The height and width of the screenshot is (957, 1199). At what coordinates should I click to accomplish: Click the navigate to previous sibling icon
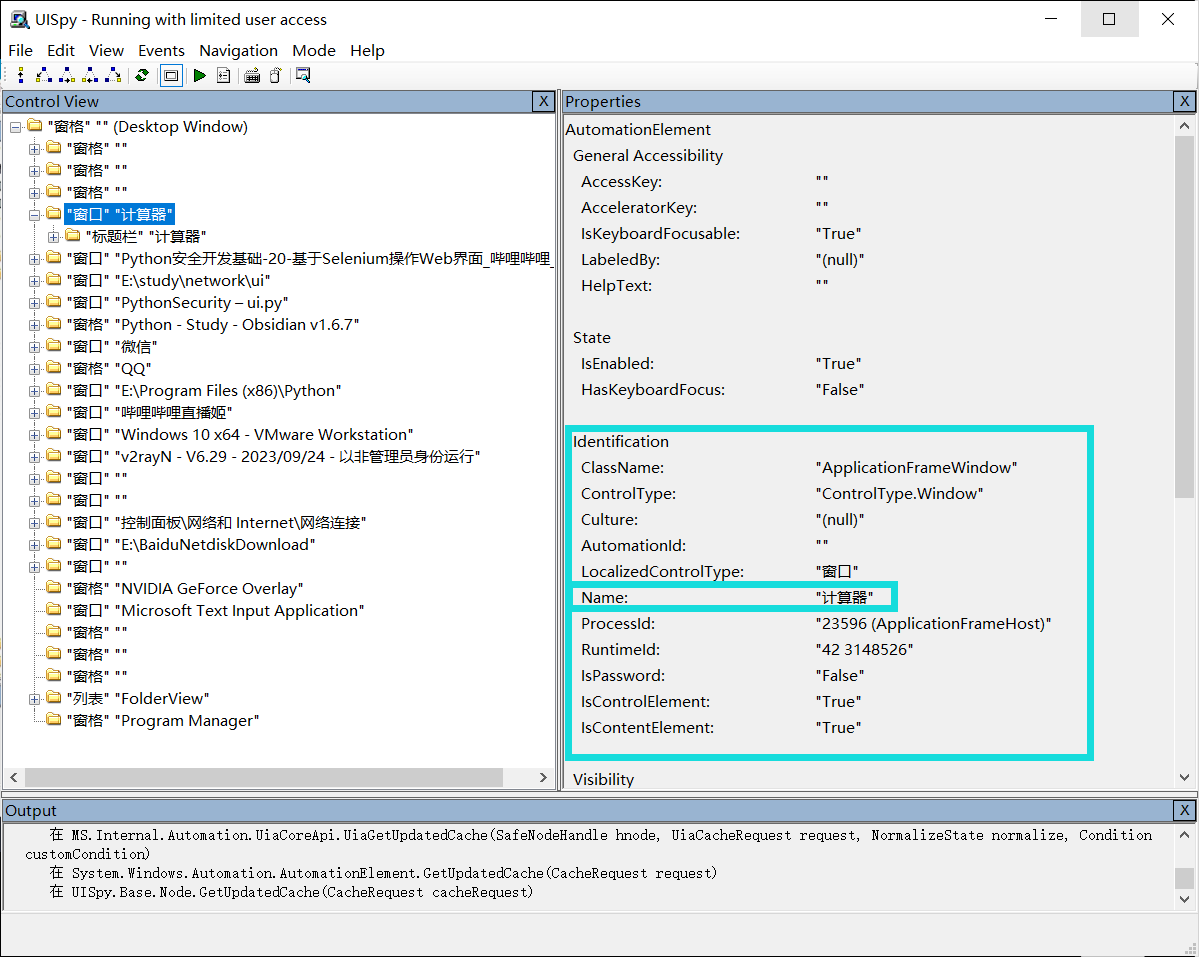point(91,75)
